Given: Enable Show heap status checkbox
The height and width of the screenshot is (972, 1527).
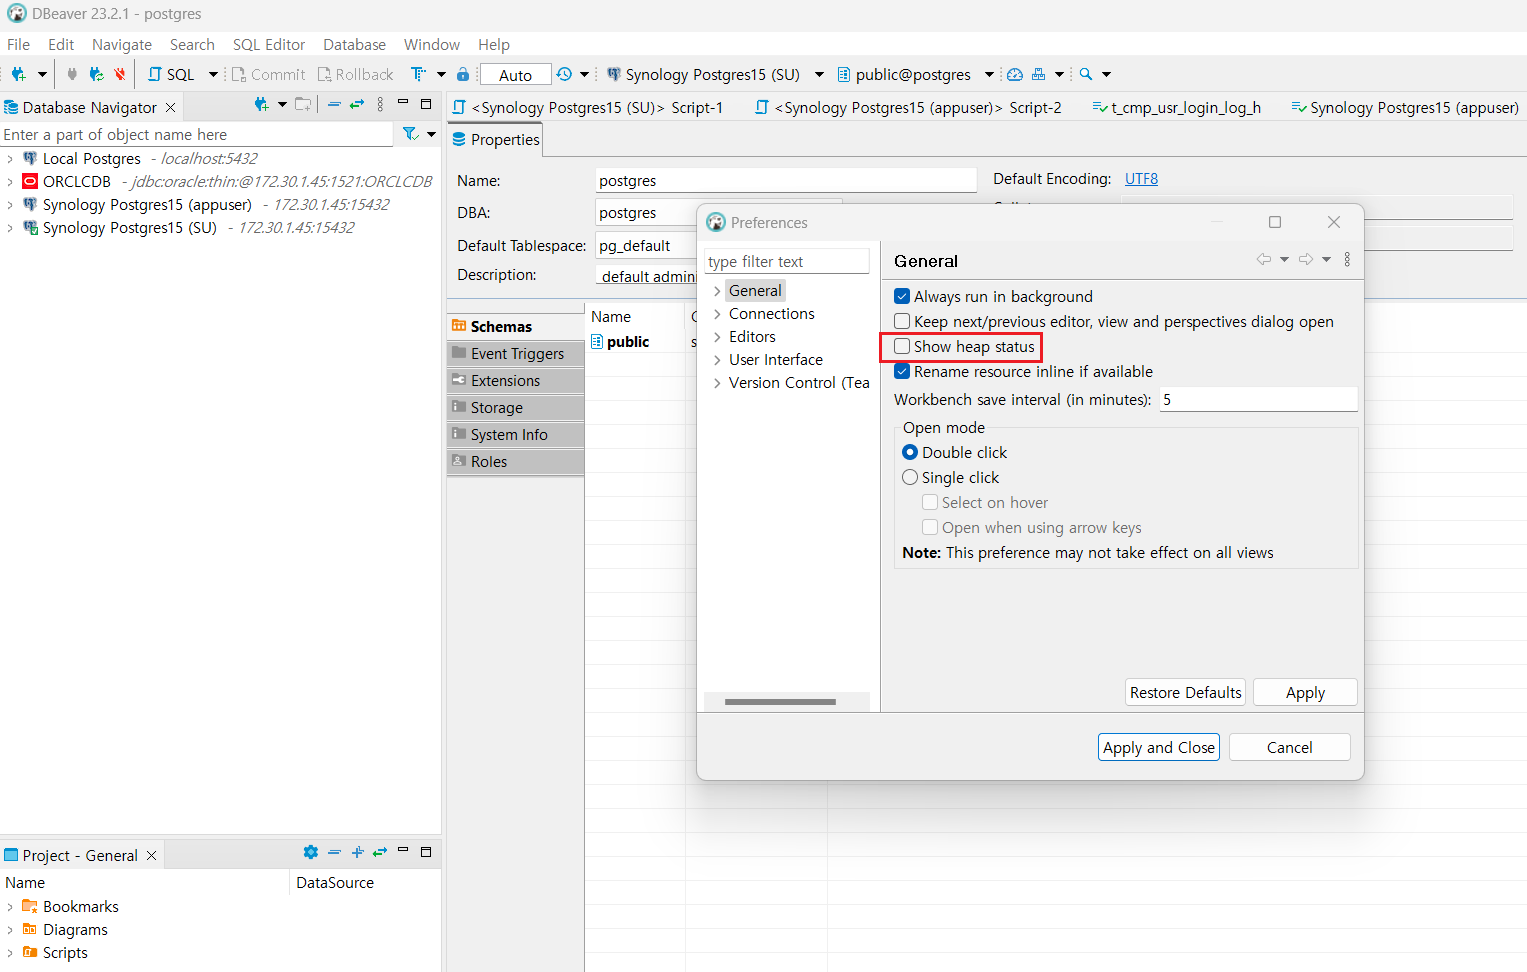Looking at the screenshot, I should click(x=902, y=346).
